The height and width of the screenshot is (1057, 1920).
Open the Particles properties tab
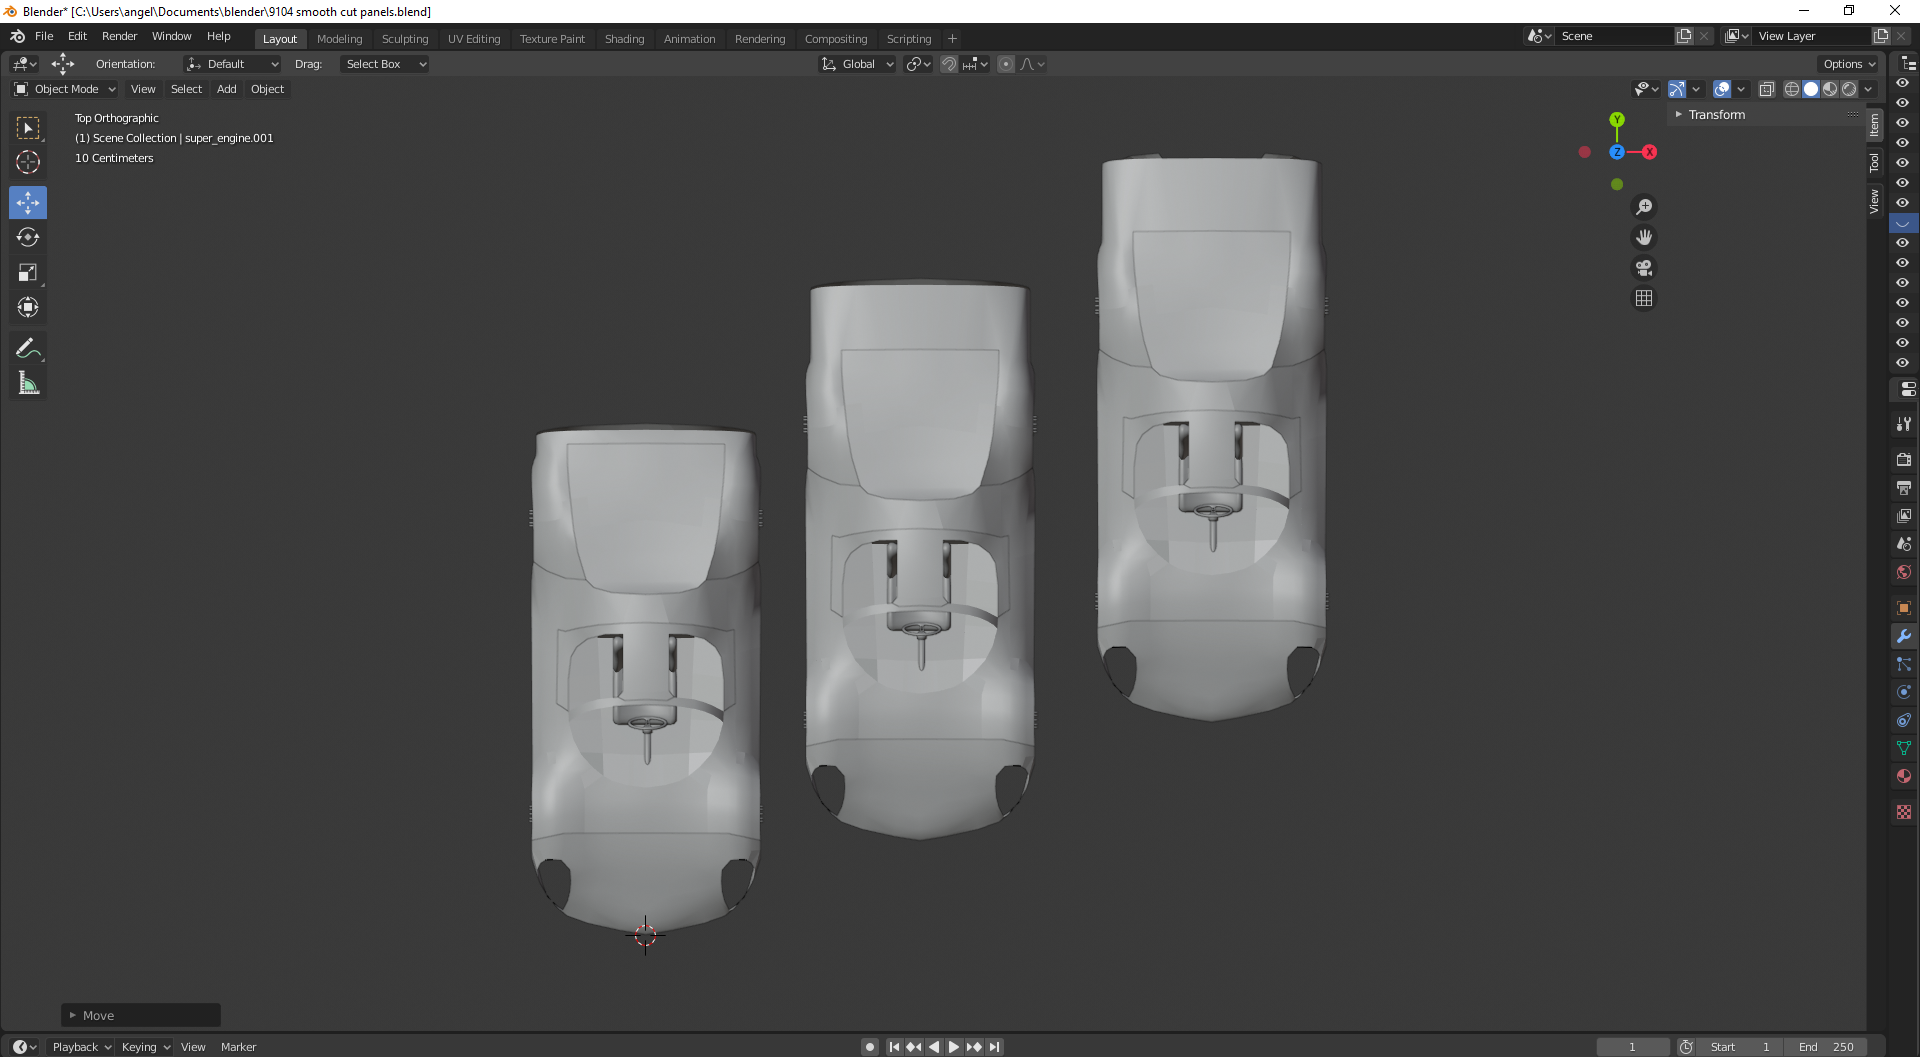point(1903,664)
